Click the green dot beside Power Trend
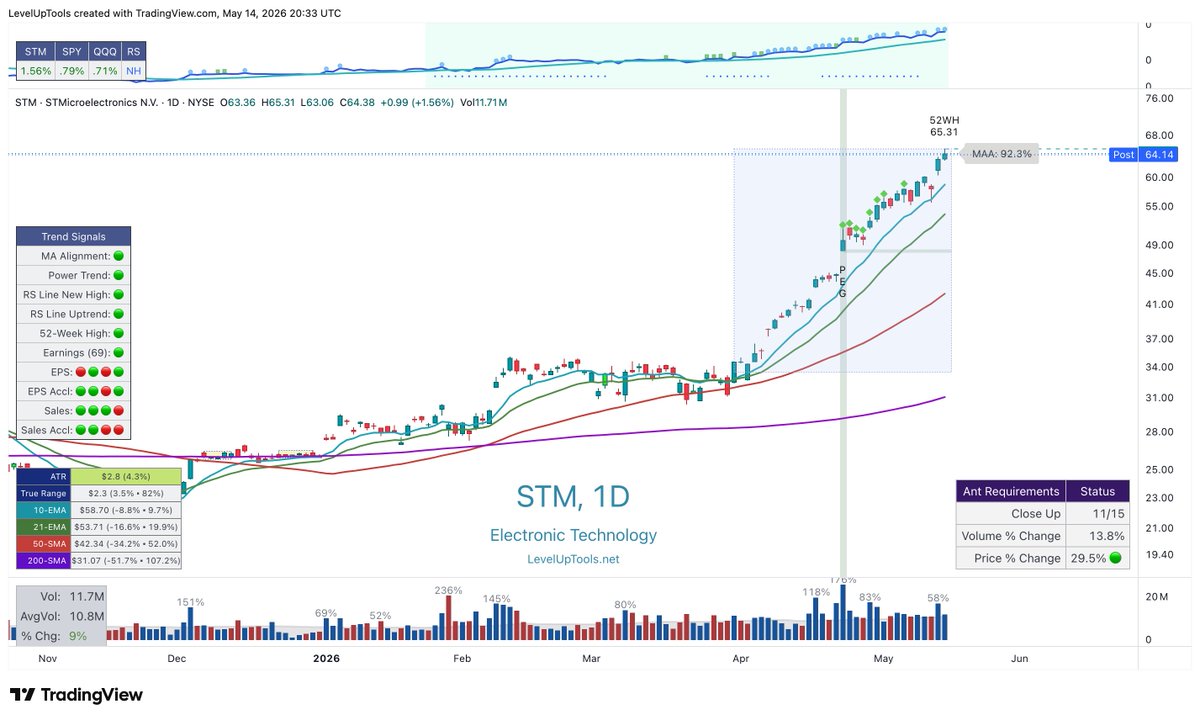Viewport: 1200px width, 720px height. (x=118, y=275)
